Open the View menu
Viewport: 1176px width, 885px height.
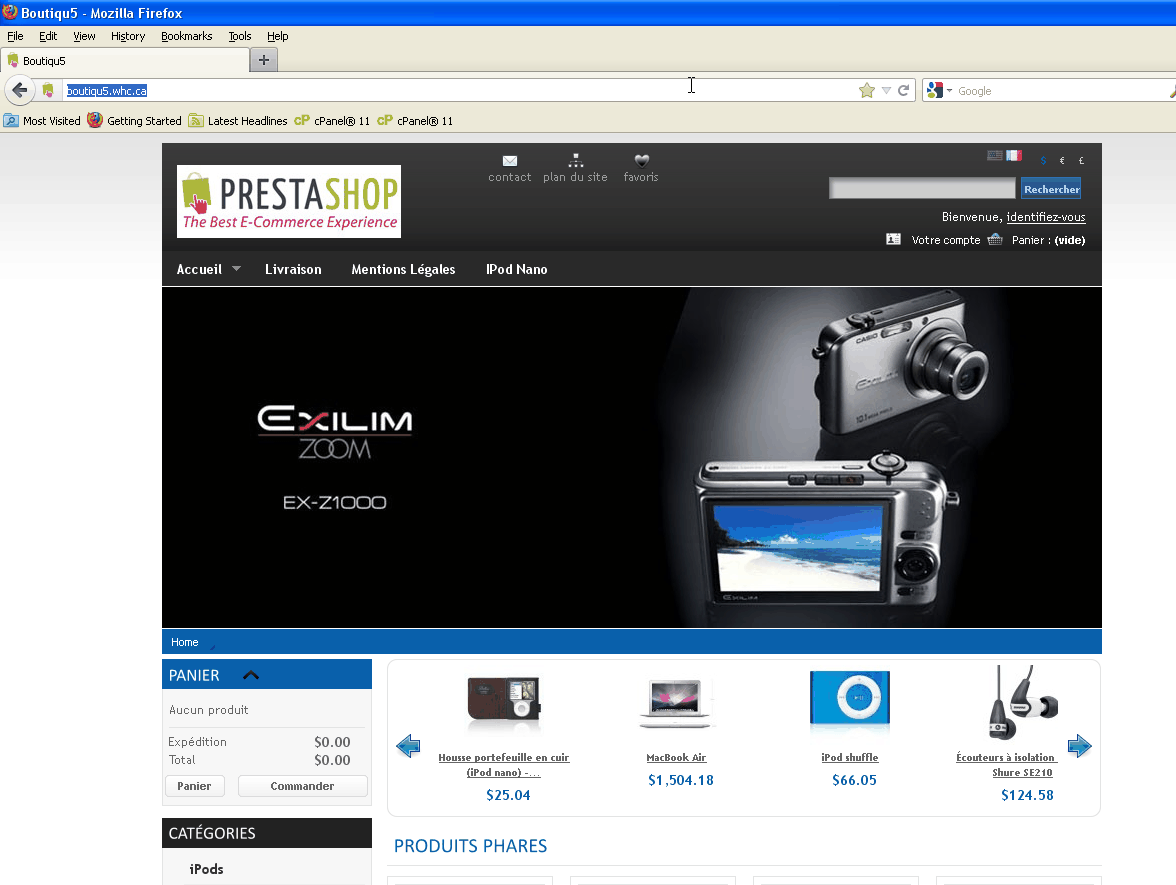click(x=84, y=36)
